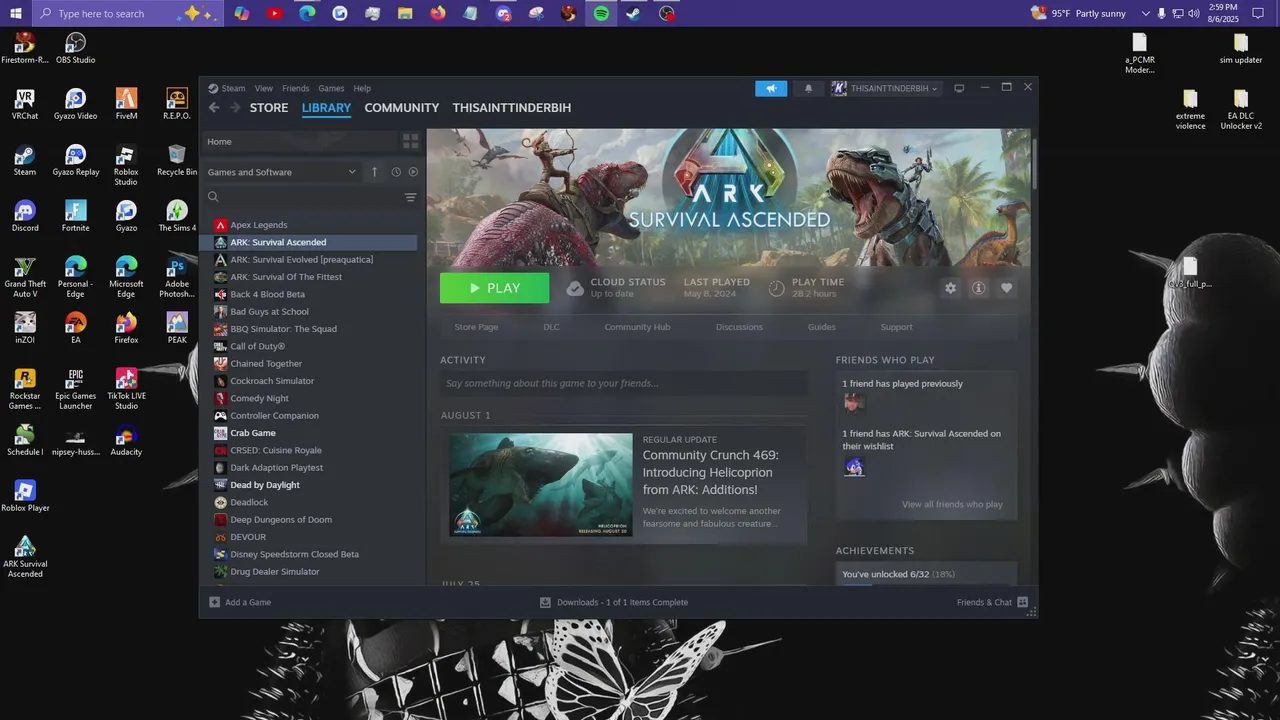This screenshot has height=720, width=1280.
Task: Click the activity comment input field
Action: tap(624, 383)
